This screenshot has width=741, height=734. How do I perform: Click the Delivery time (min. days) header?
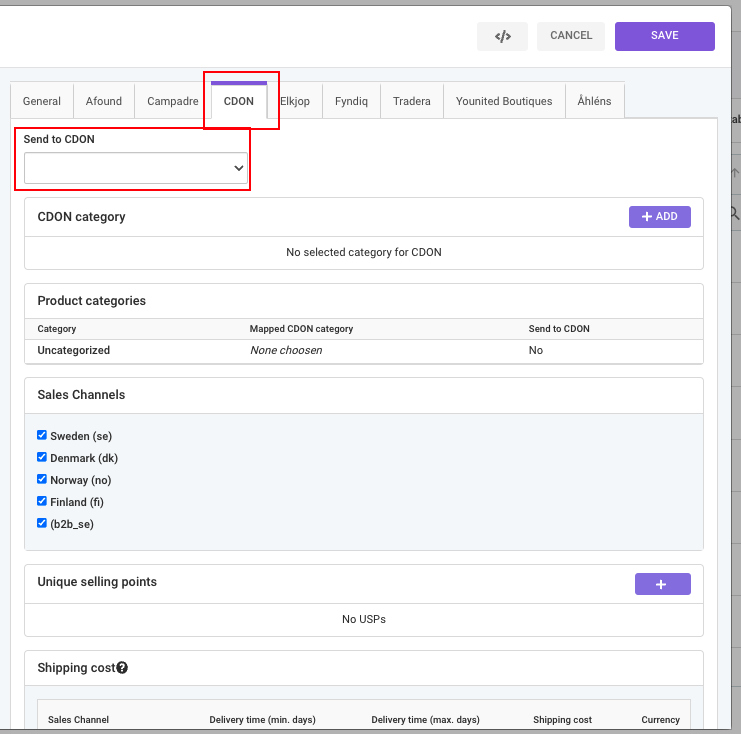click(262, 720)
